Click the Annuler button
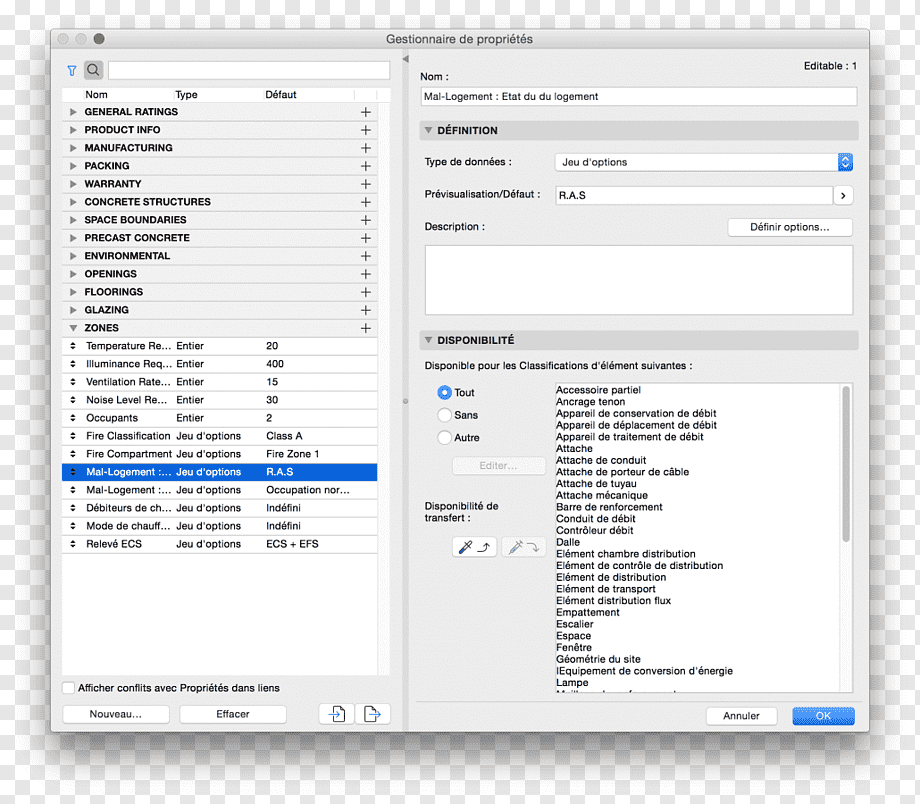Viewport: 920px width, 804px height. (x=741, y=716)
